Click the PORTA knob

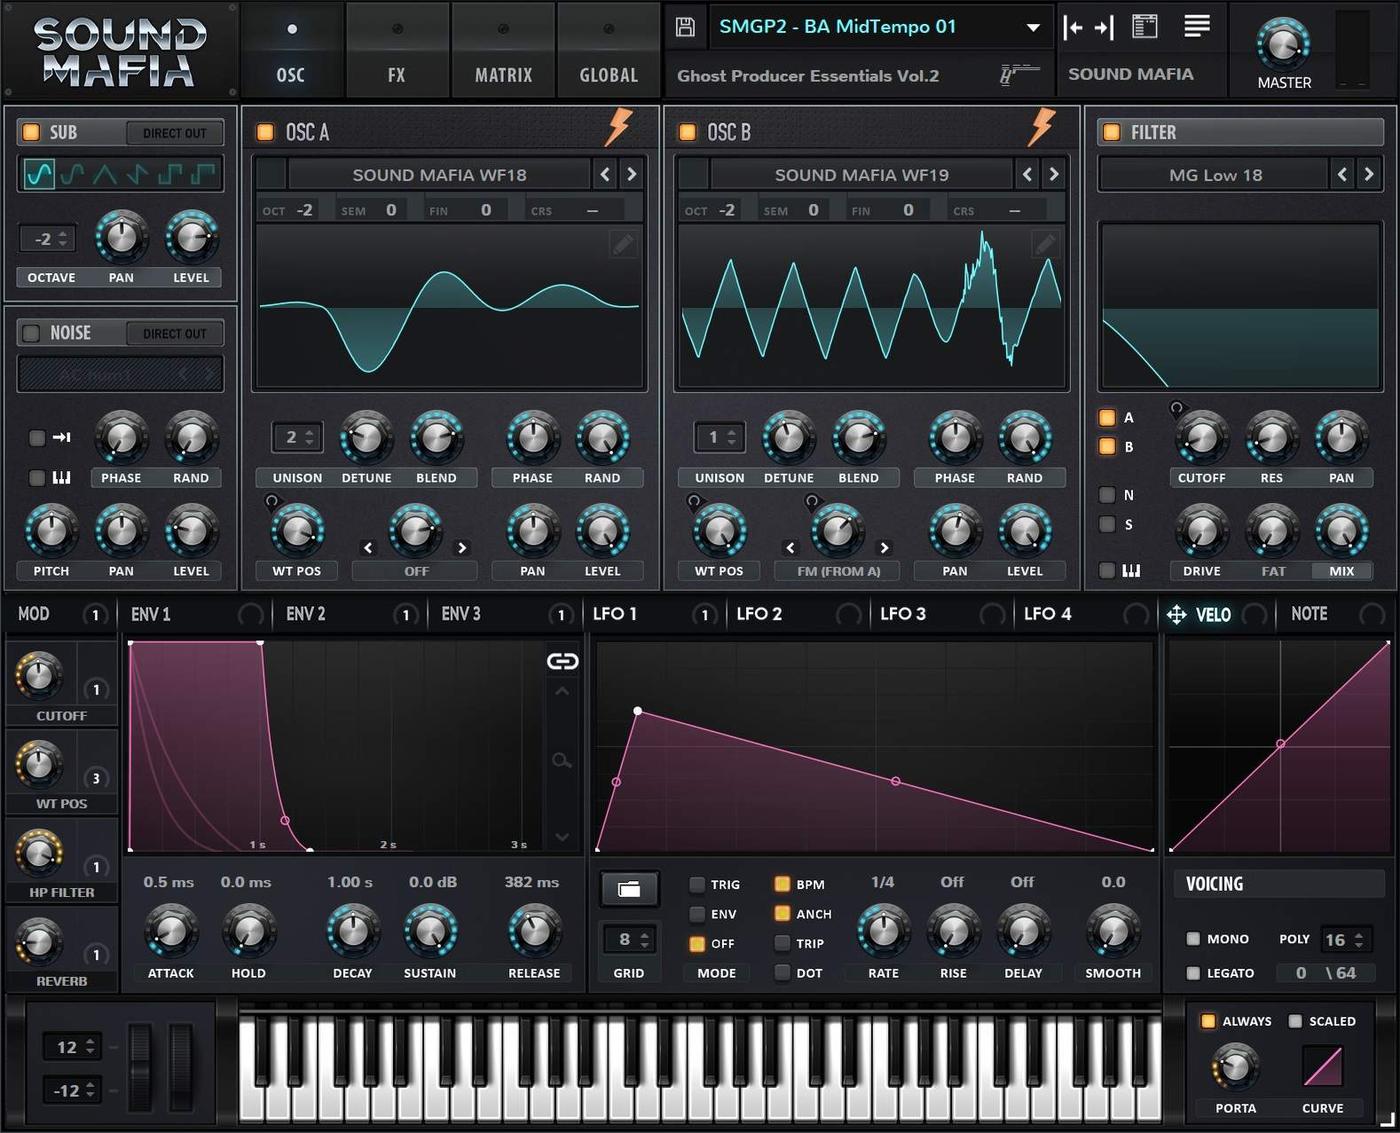click(1235, 1067)
